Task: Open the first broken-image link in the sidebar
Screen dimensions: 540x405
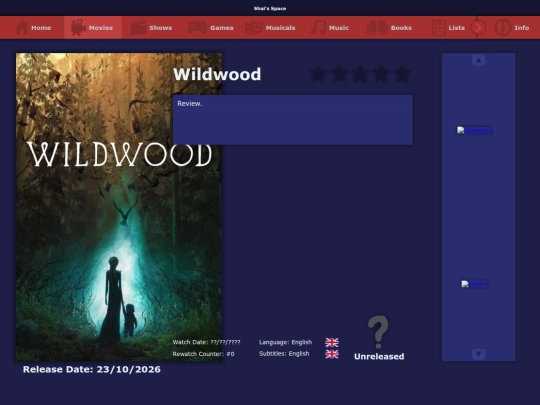Action: 474,130
